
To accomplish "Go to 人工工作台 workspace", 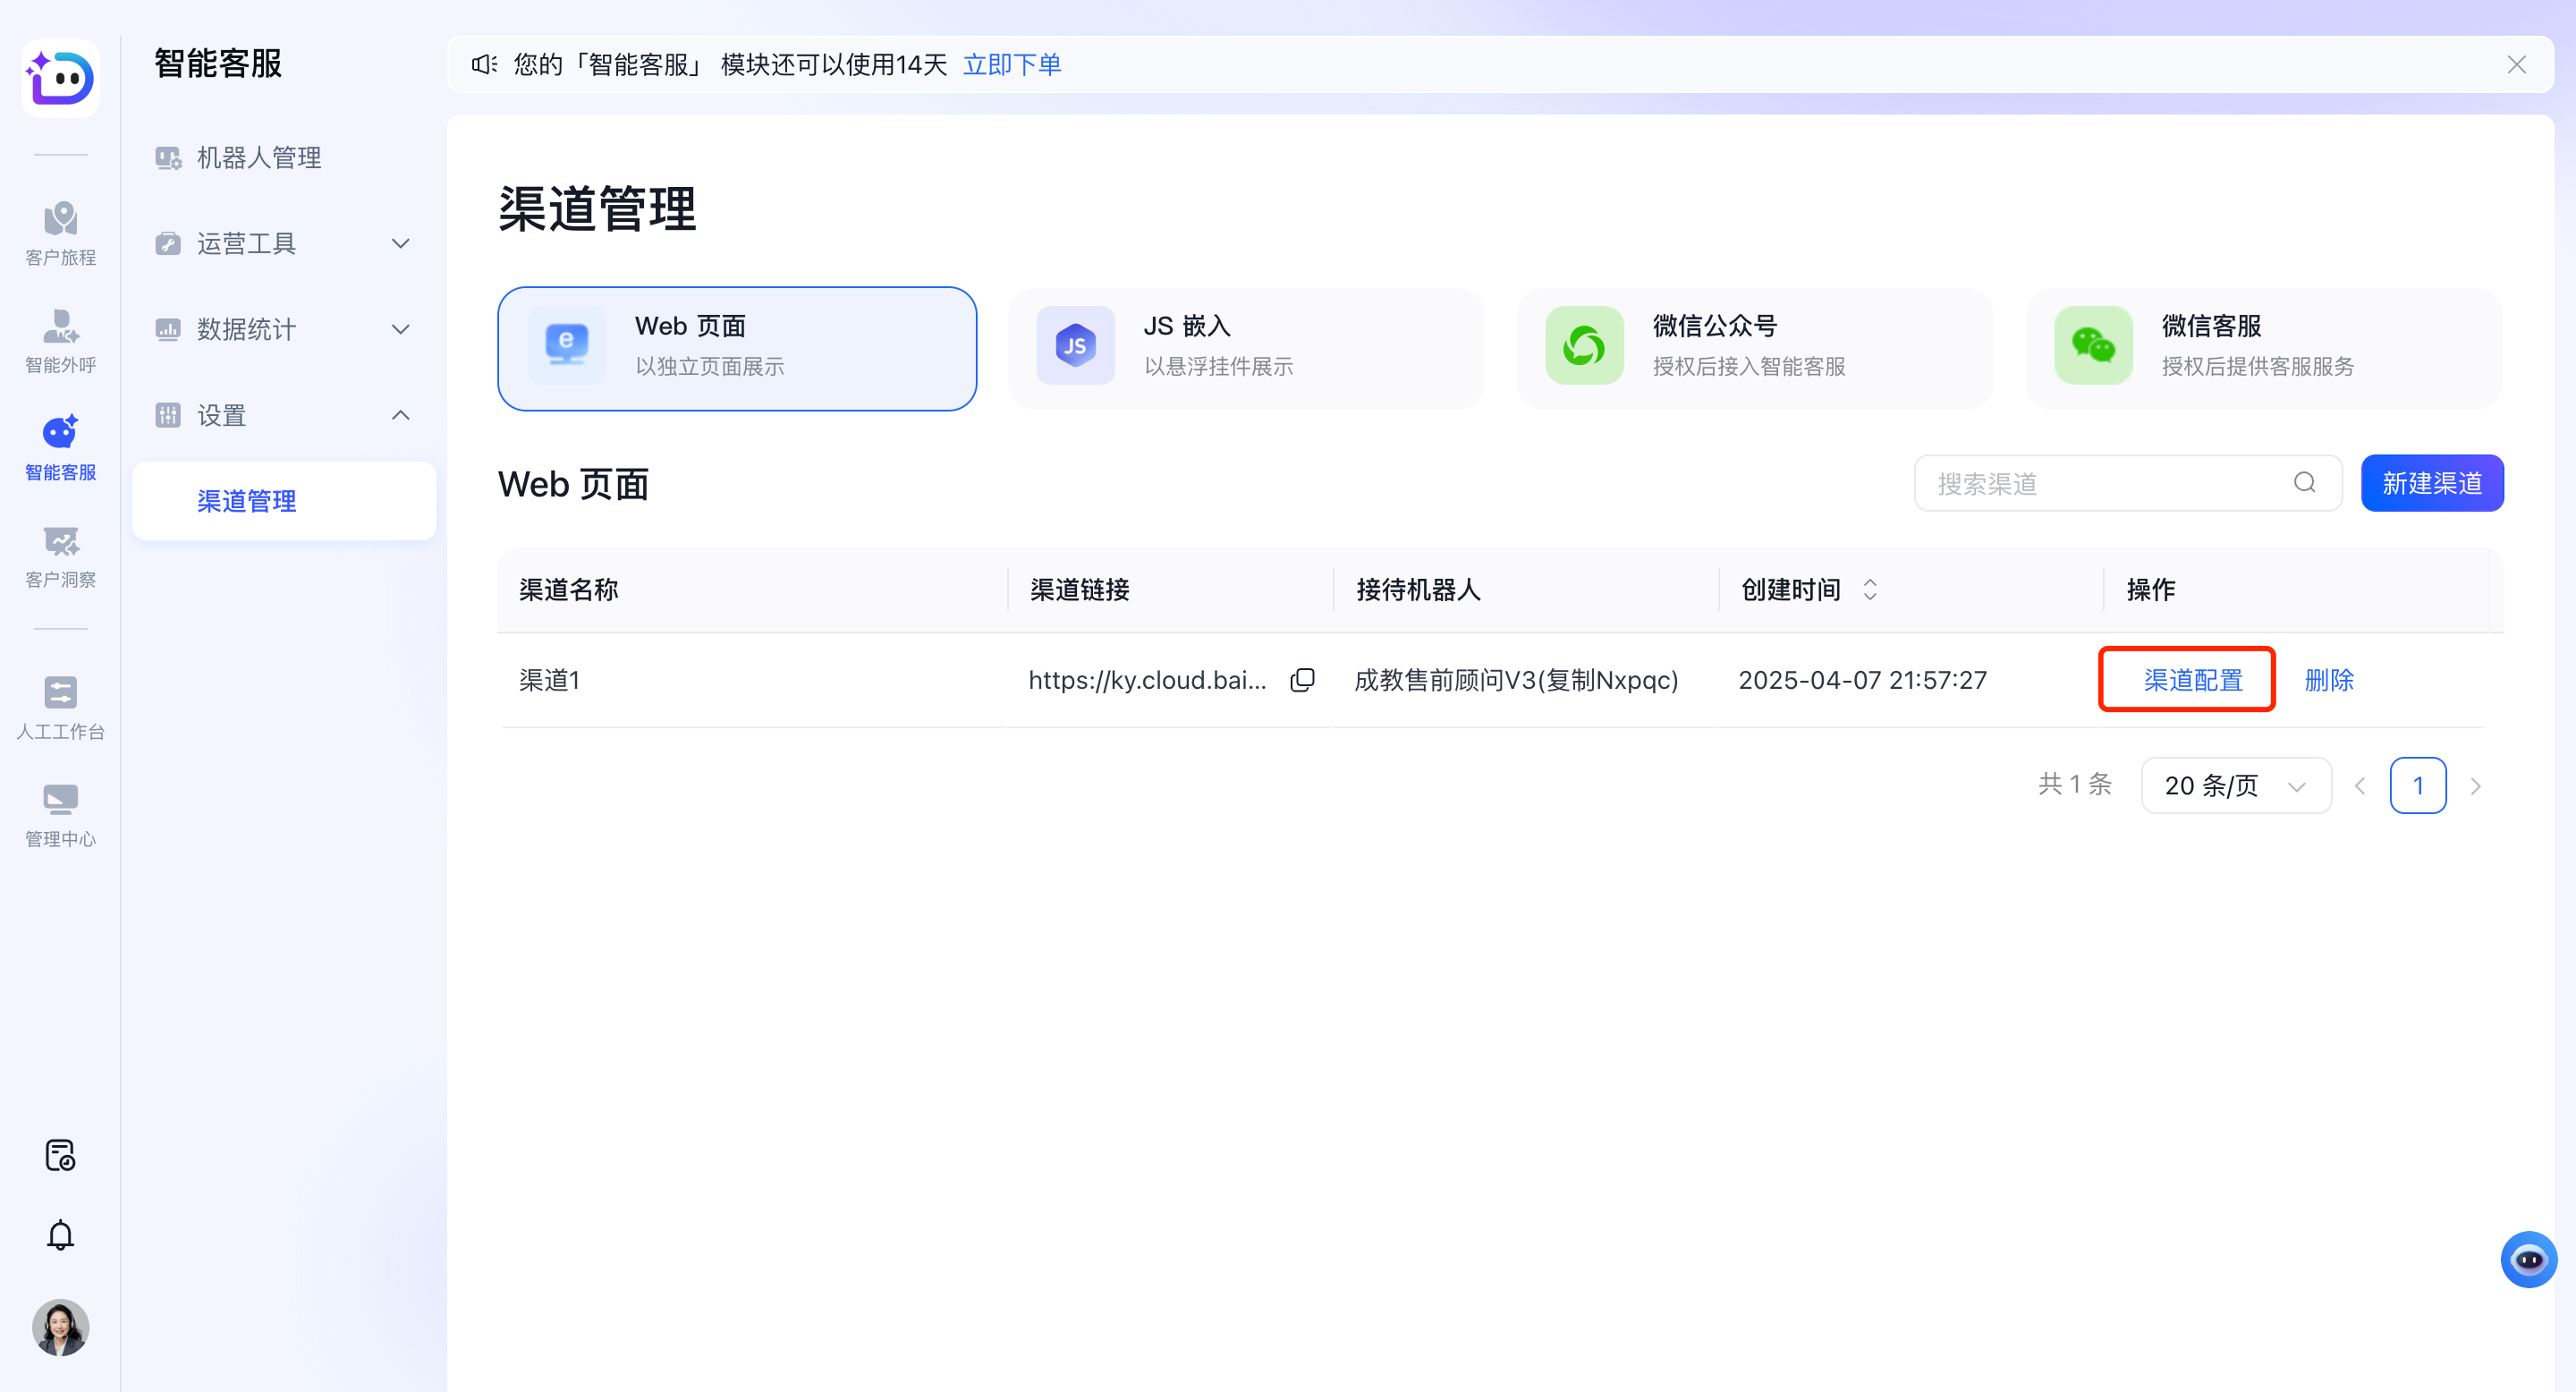I will point(60,705).
